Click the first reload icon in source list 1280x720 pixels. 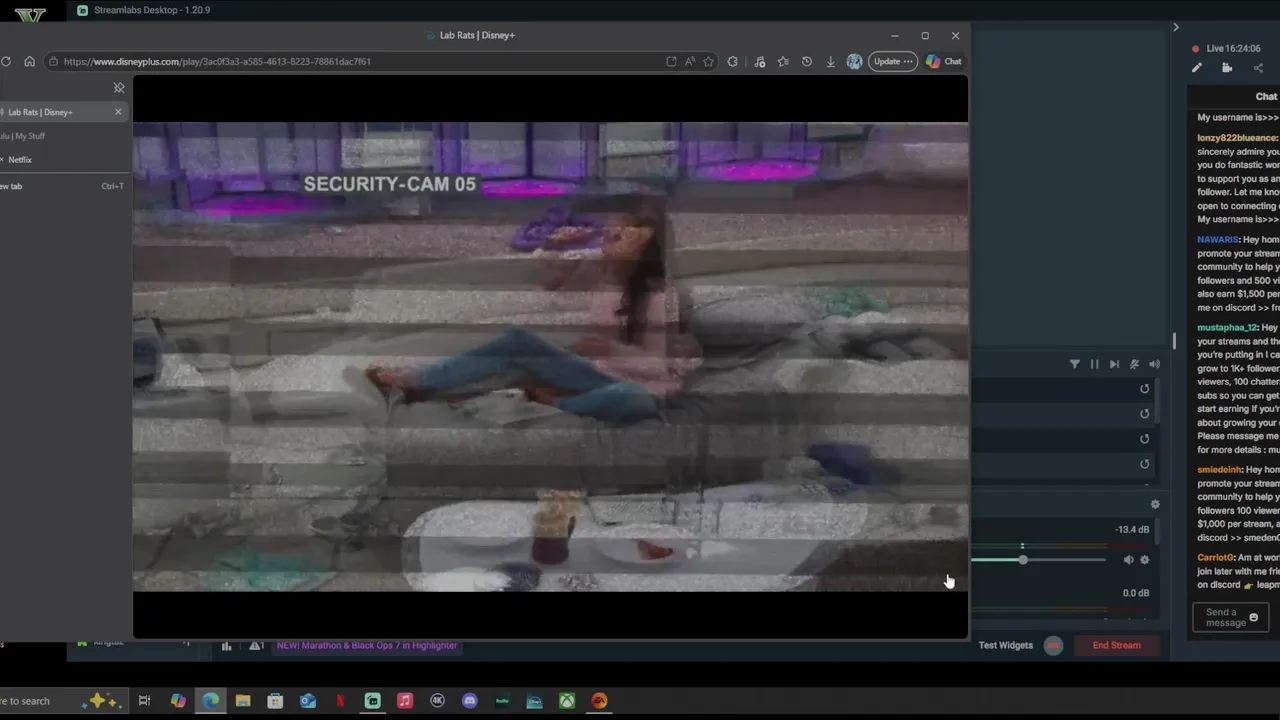tap(1145, 389)
